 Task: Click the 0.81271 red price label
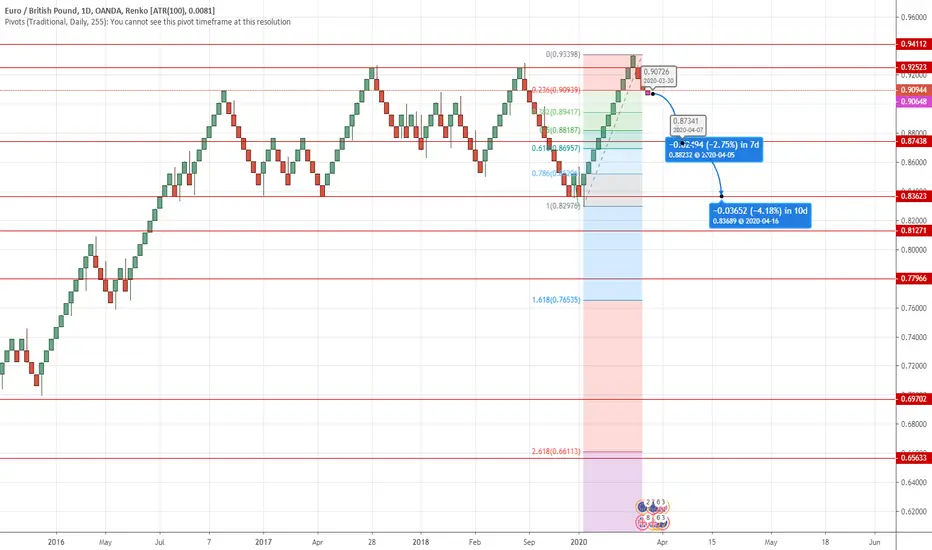tap(914, 231)
